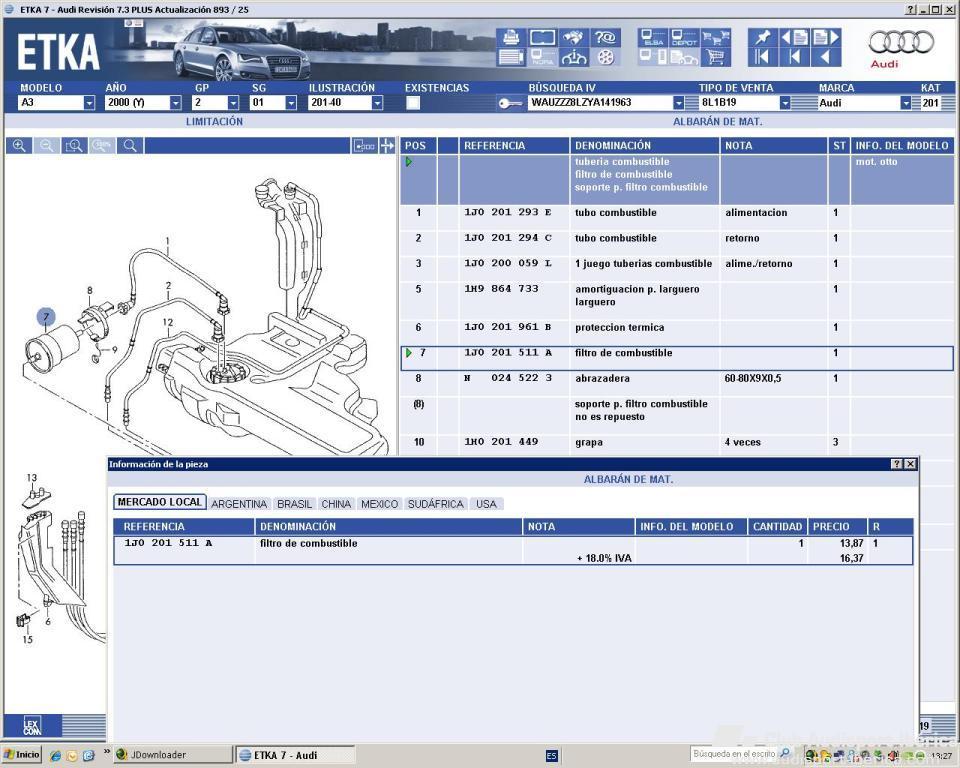Open the Modelo A3 dropdown
The width and height of the screenshot is (960, 768).
pos(89,103)
